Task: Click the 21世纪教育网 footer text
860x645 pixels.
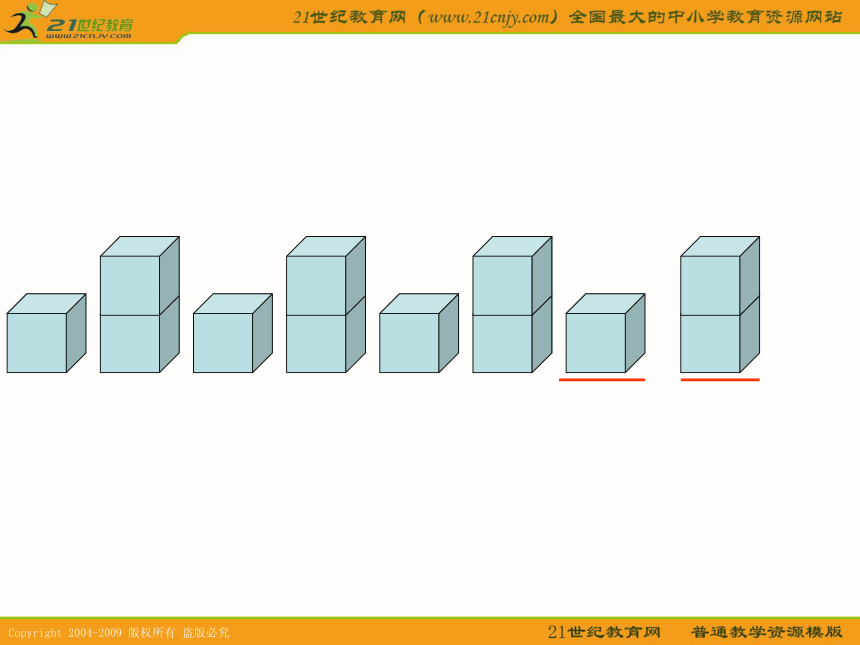Action: 604,632
